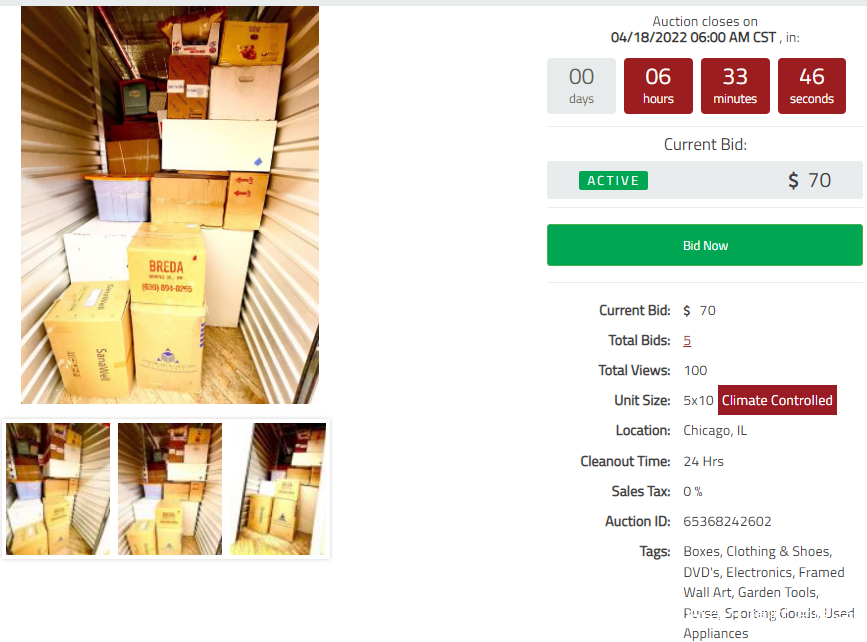Click the Climate Controlled badge
Image resolution: width=867 pixels, height=642 pixels.
pyautogui.click(x=777, y=400)
